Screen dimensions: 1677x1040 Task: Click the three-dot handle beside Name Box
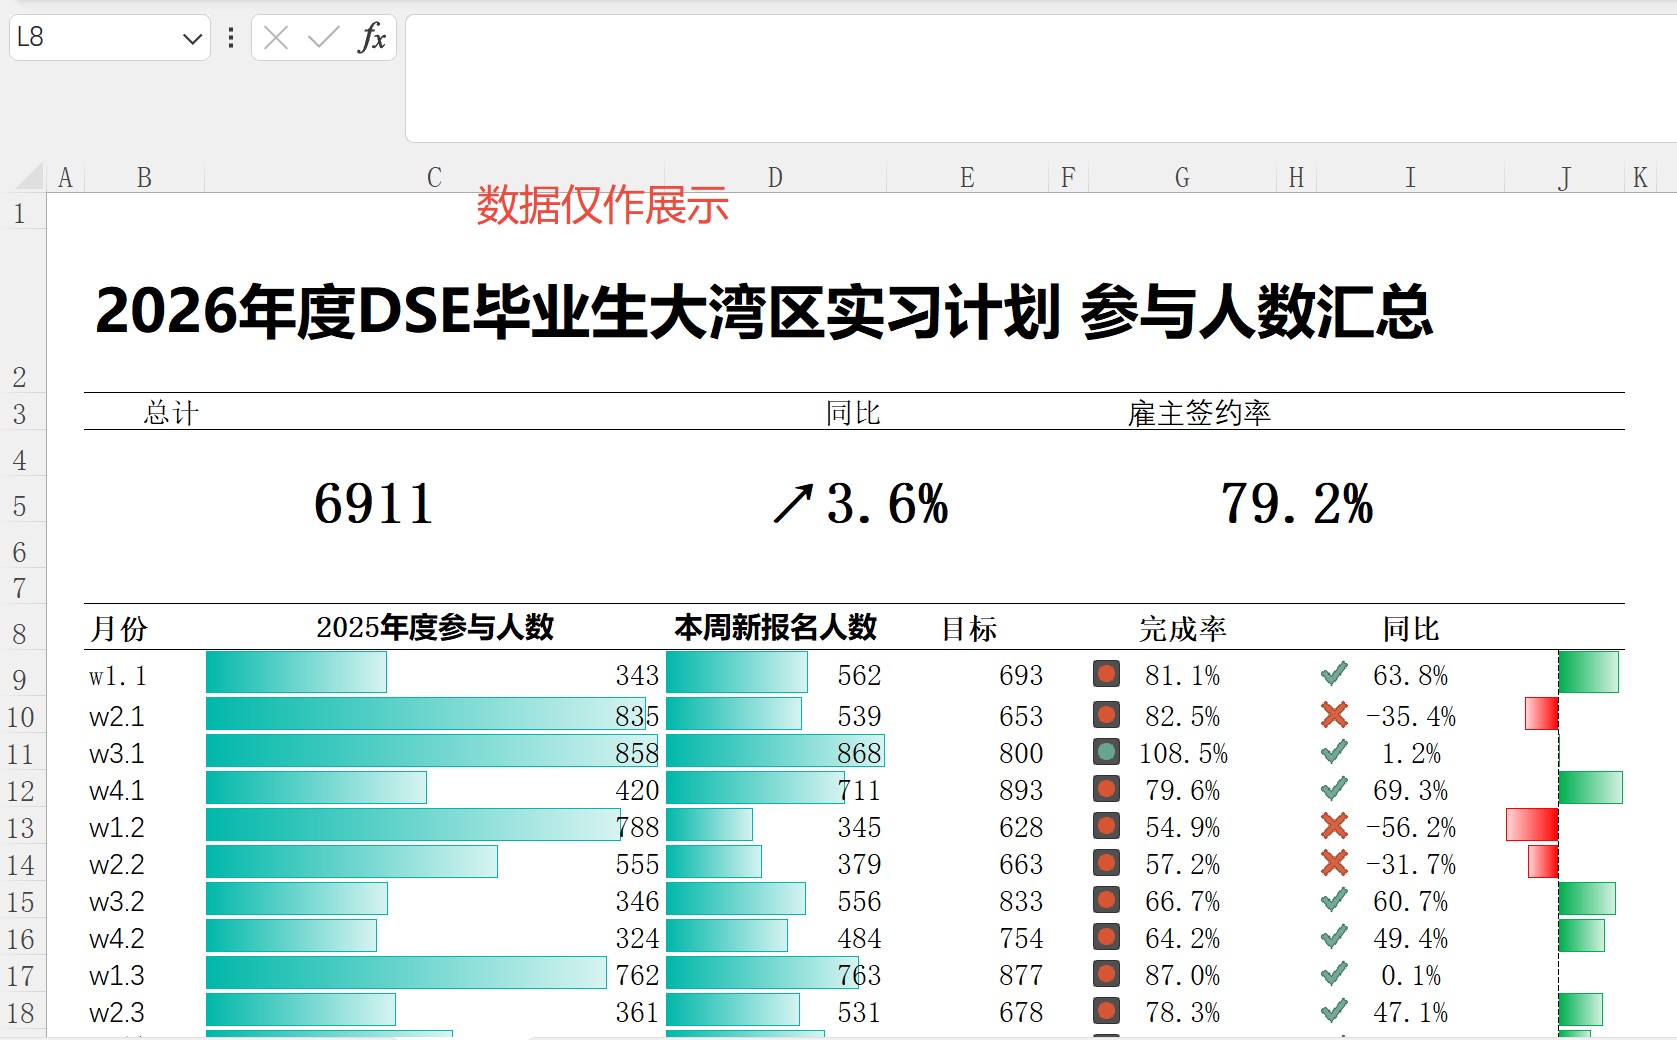(x=231, y=38)
